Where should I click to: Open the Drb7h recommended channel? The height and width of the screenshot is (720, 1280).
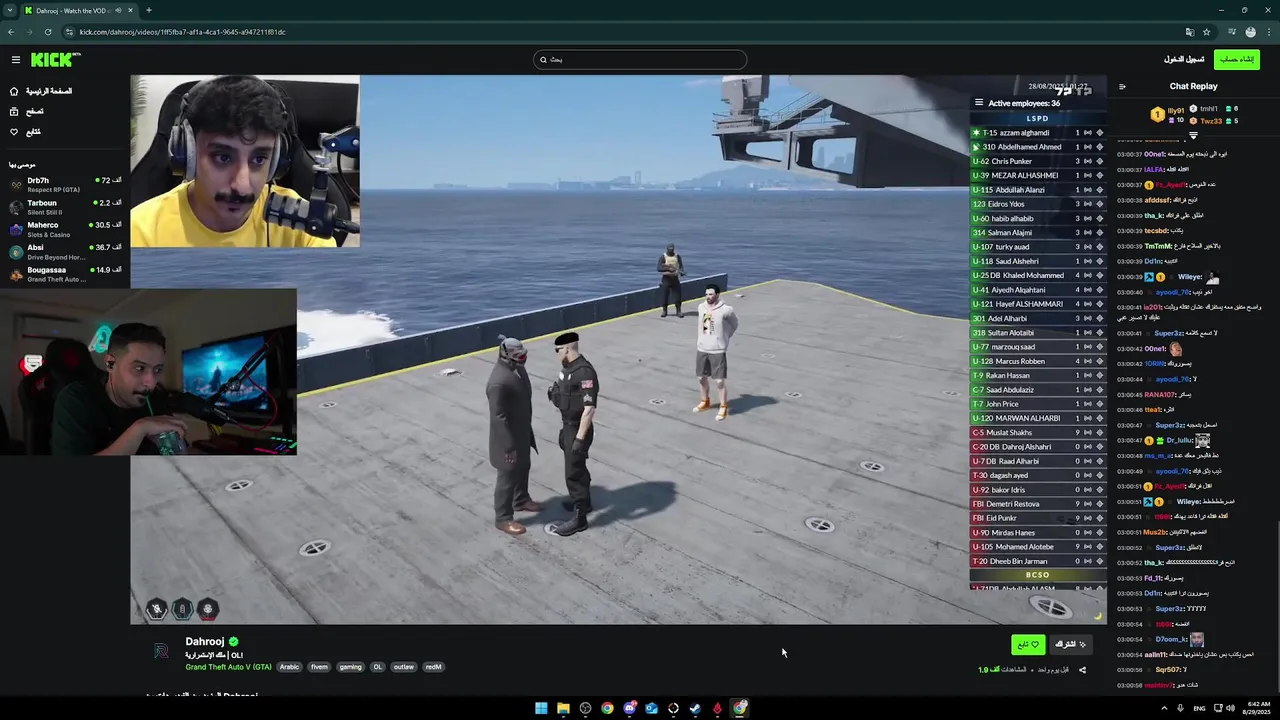pos(65,184)
